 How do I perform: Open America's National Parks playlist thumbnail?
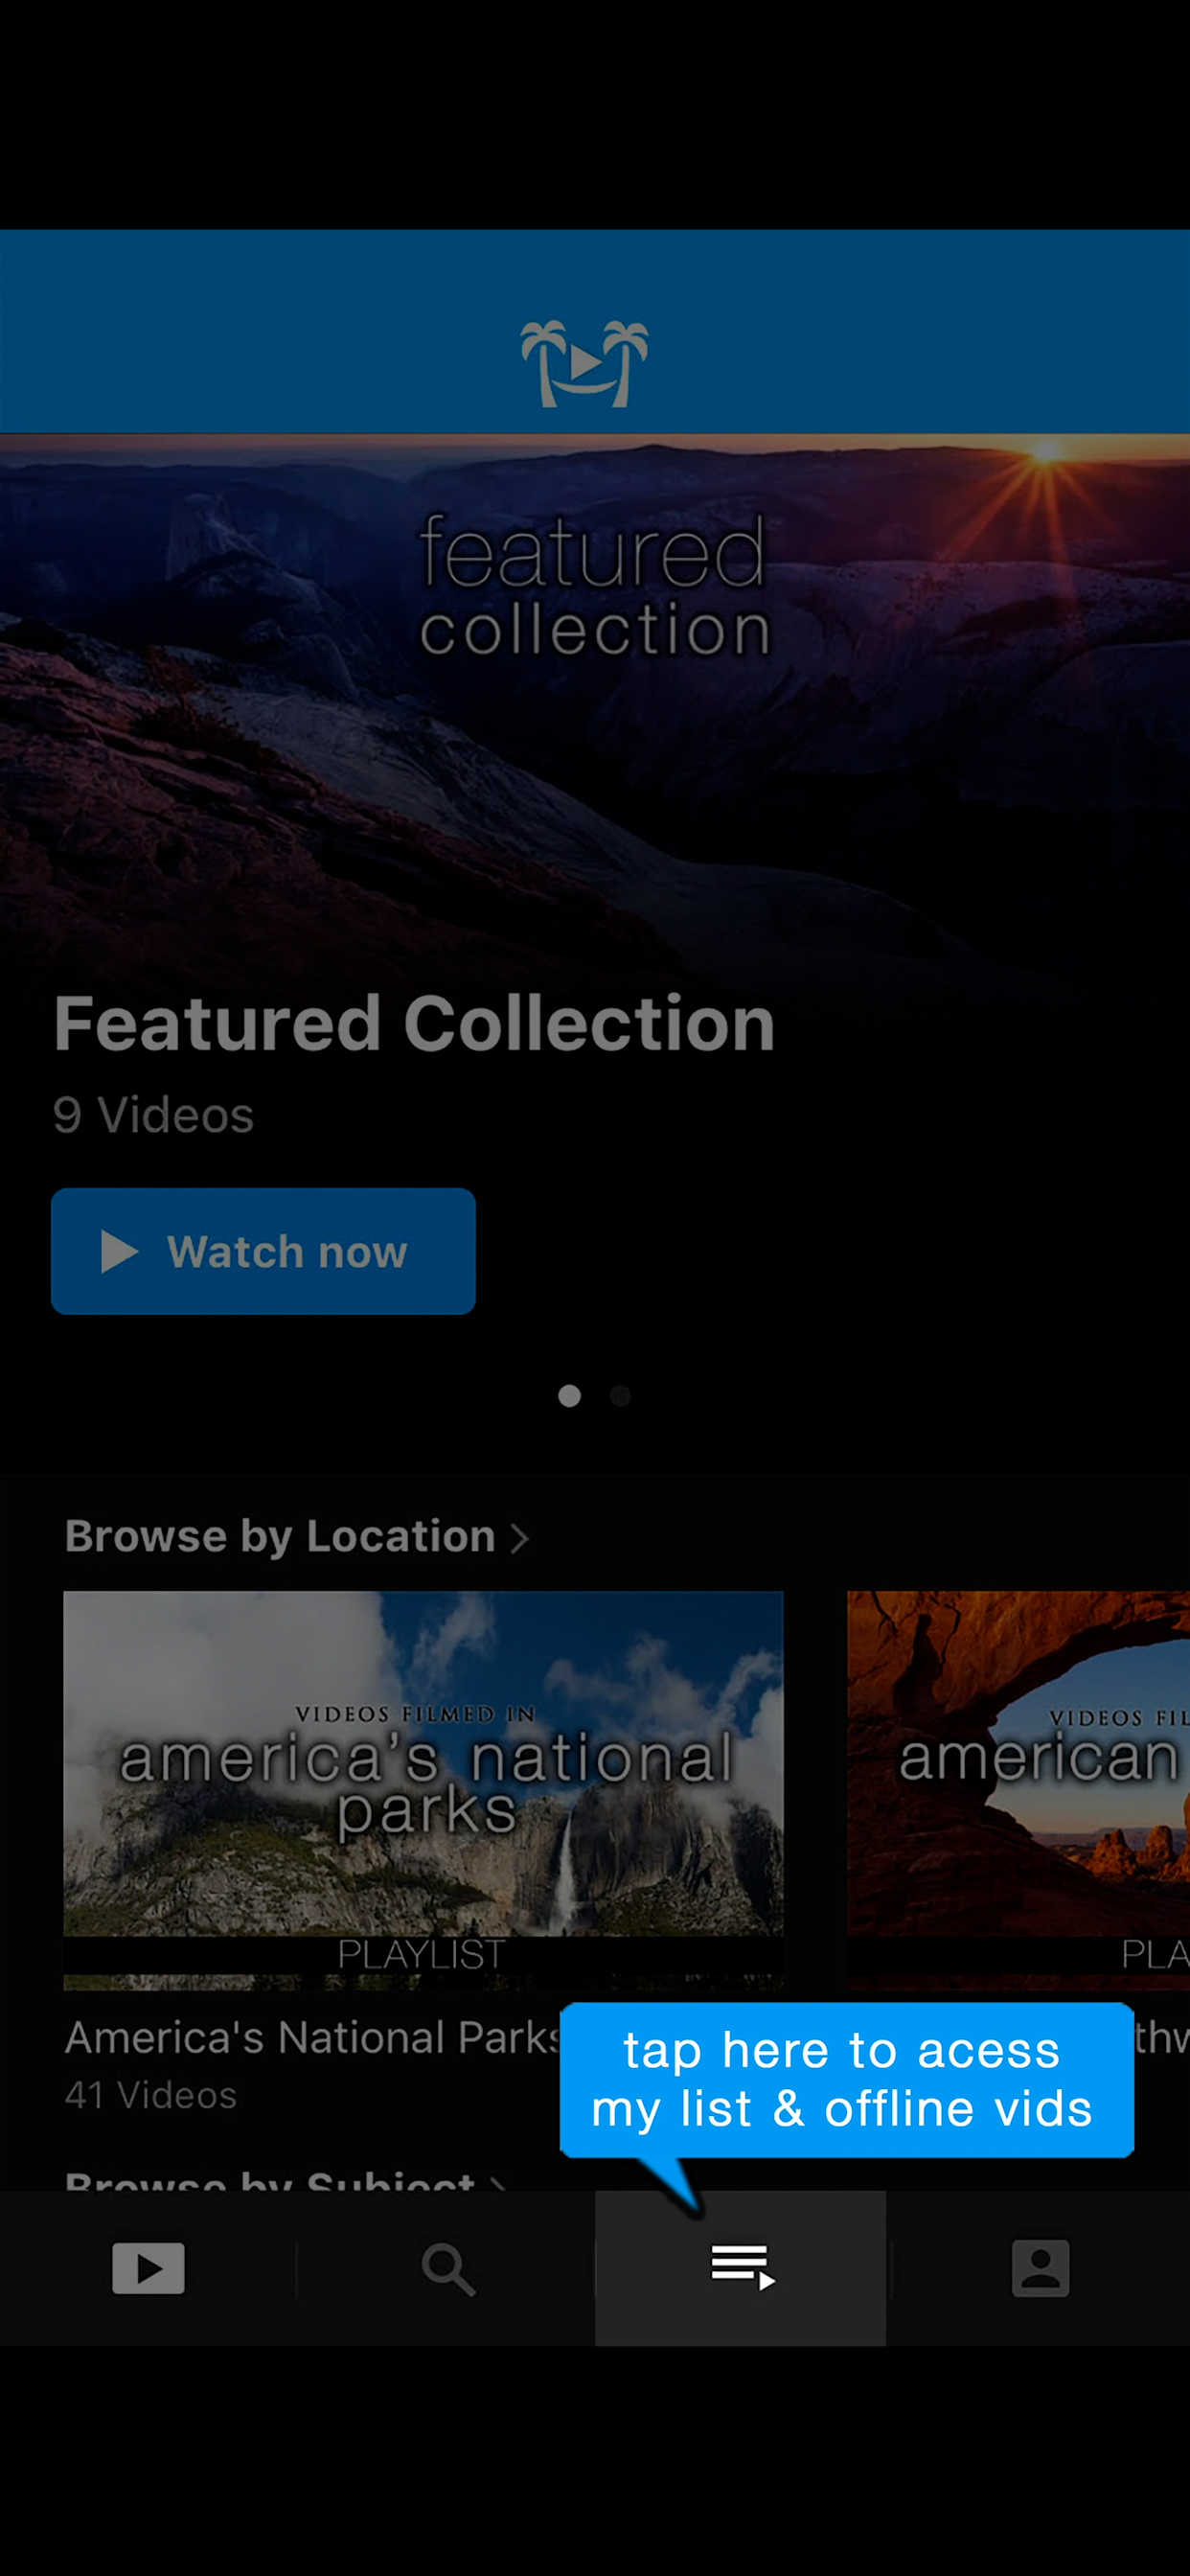click(x=423, y=1789)
